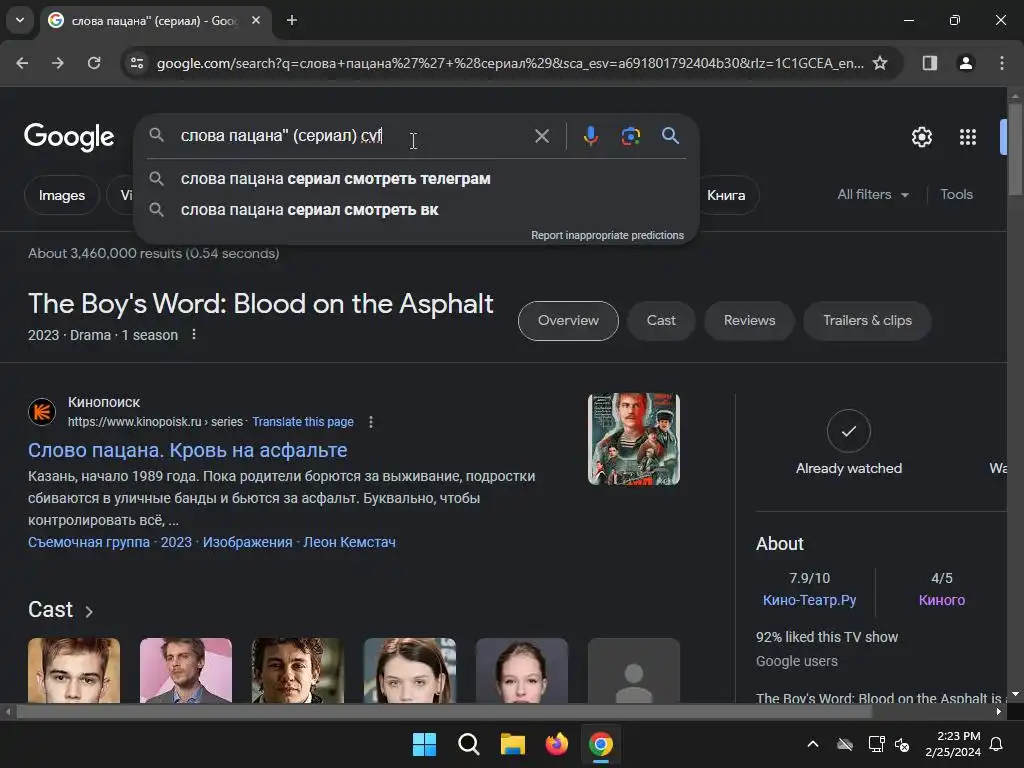The width and height of the screenshot is (1024, 768).
Task: Open Windows taskbar Search
Action: click(468, 744)
